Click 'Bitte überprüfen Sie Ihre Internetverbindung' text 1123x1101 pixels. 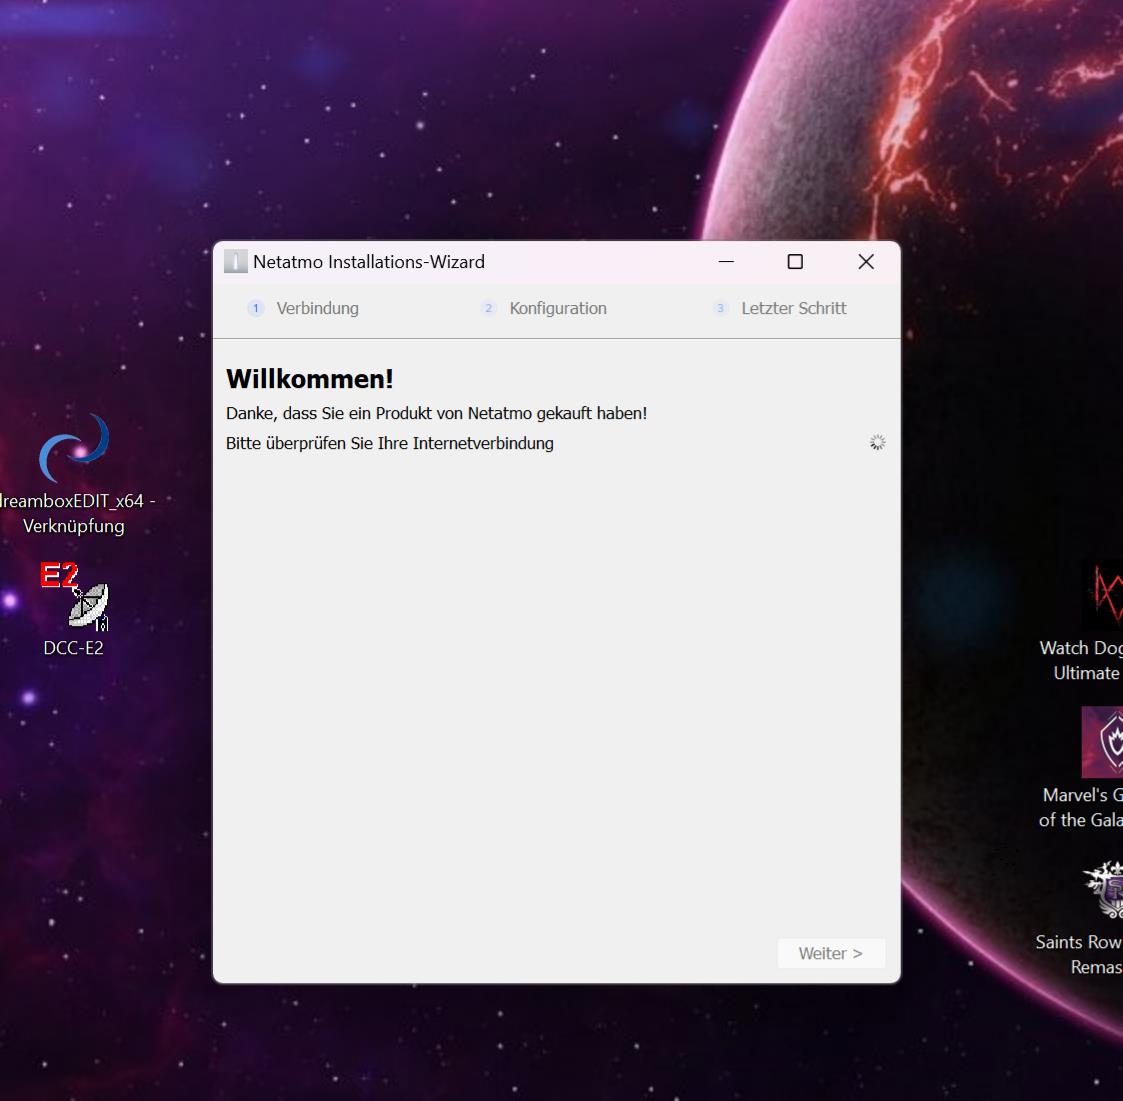click(390, 443)
